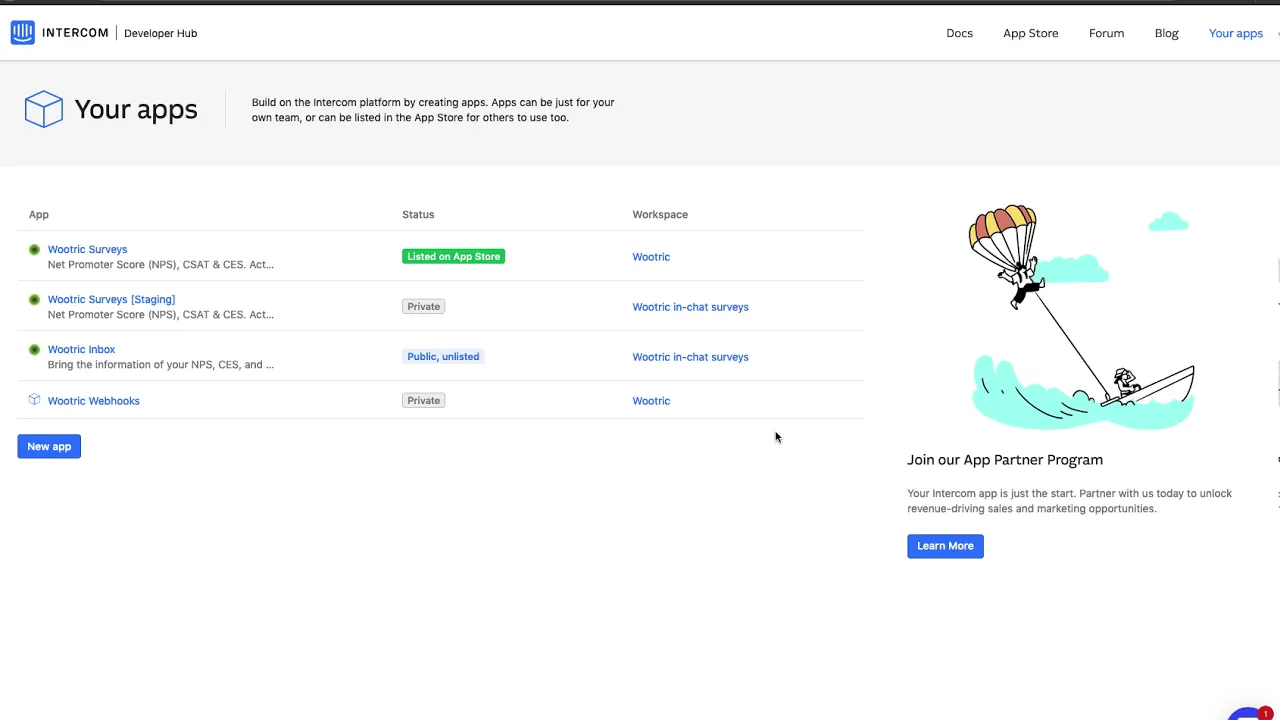The height and width of the screenshot is (720, 1280).
Task: Open the workspace link in the Wootric Inbox row
Action: (690, 357)
